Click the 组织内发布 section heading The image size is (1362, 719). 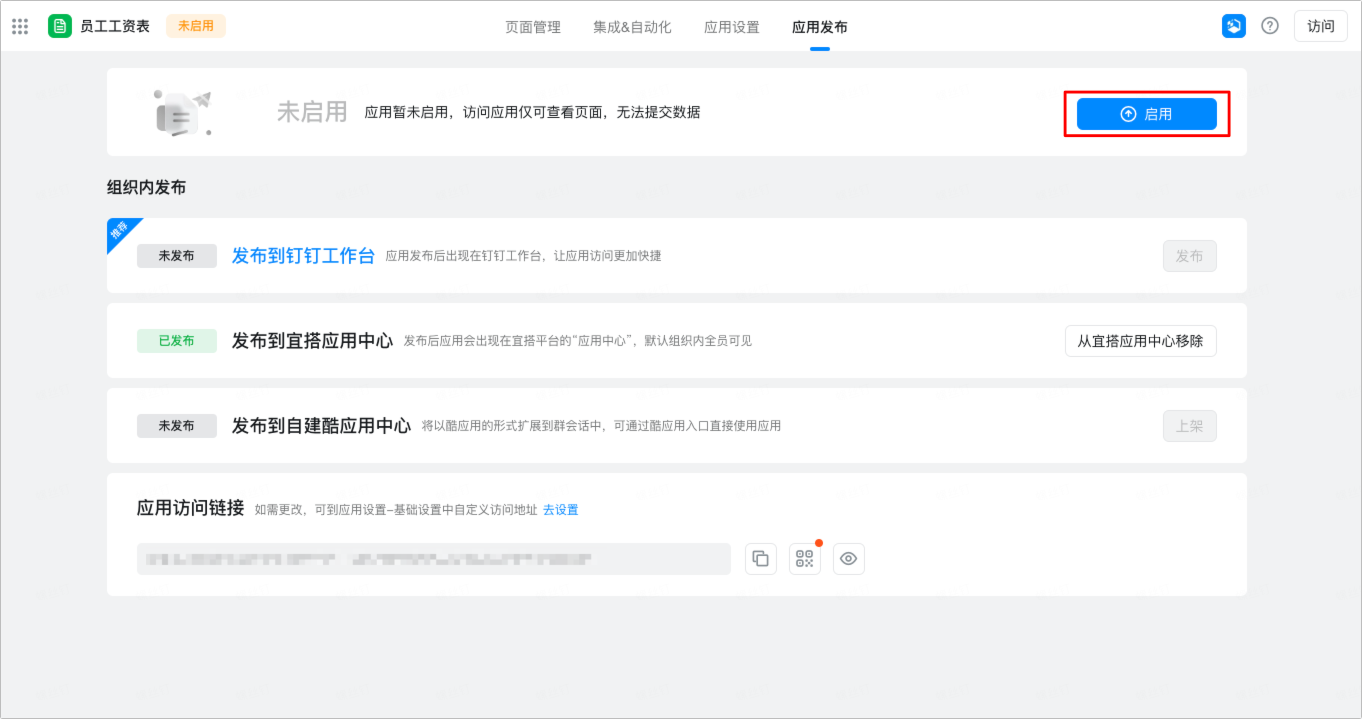(x=146, y=187)
